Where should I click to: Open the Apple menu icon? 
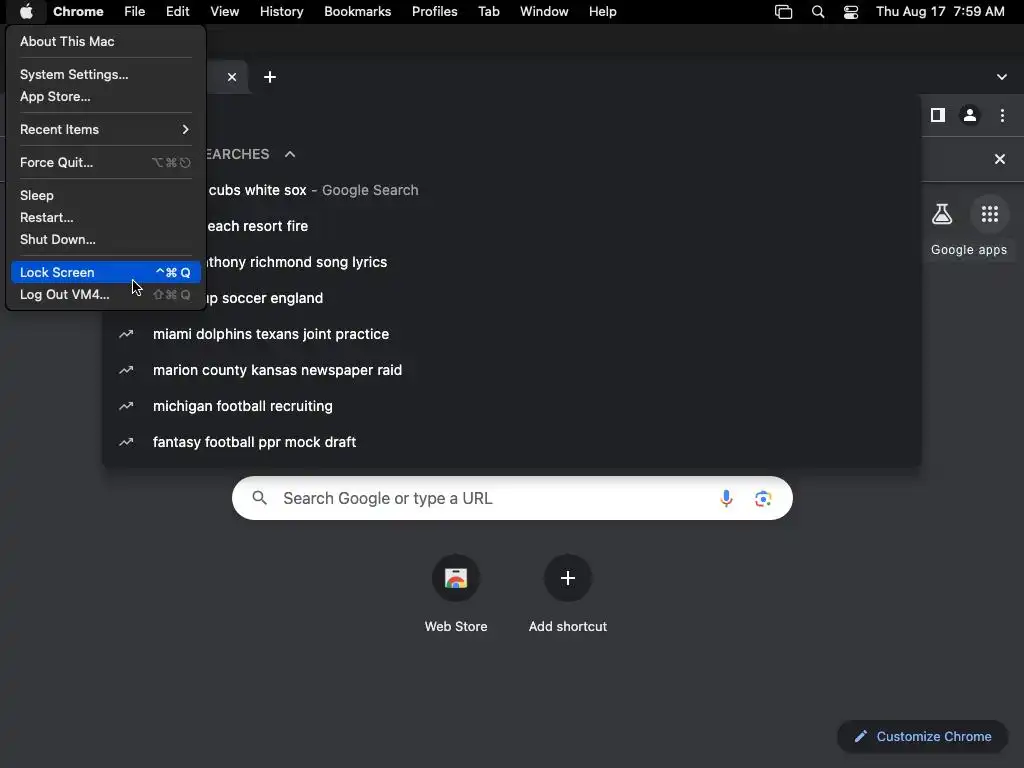[26, 11]
